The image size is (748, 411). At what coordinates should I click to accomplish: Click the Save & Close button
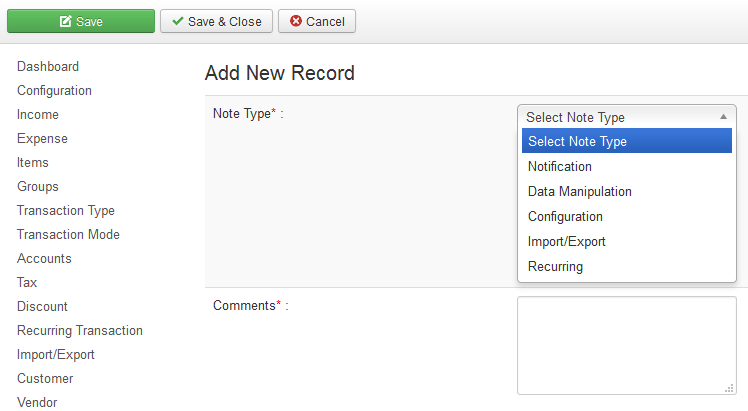pos(216,21)
